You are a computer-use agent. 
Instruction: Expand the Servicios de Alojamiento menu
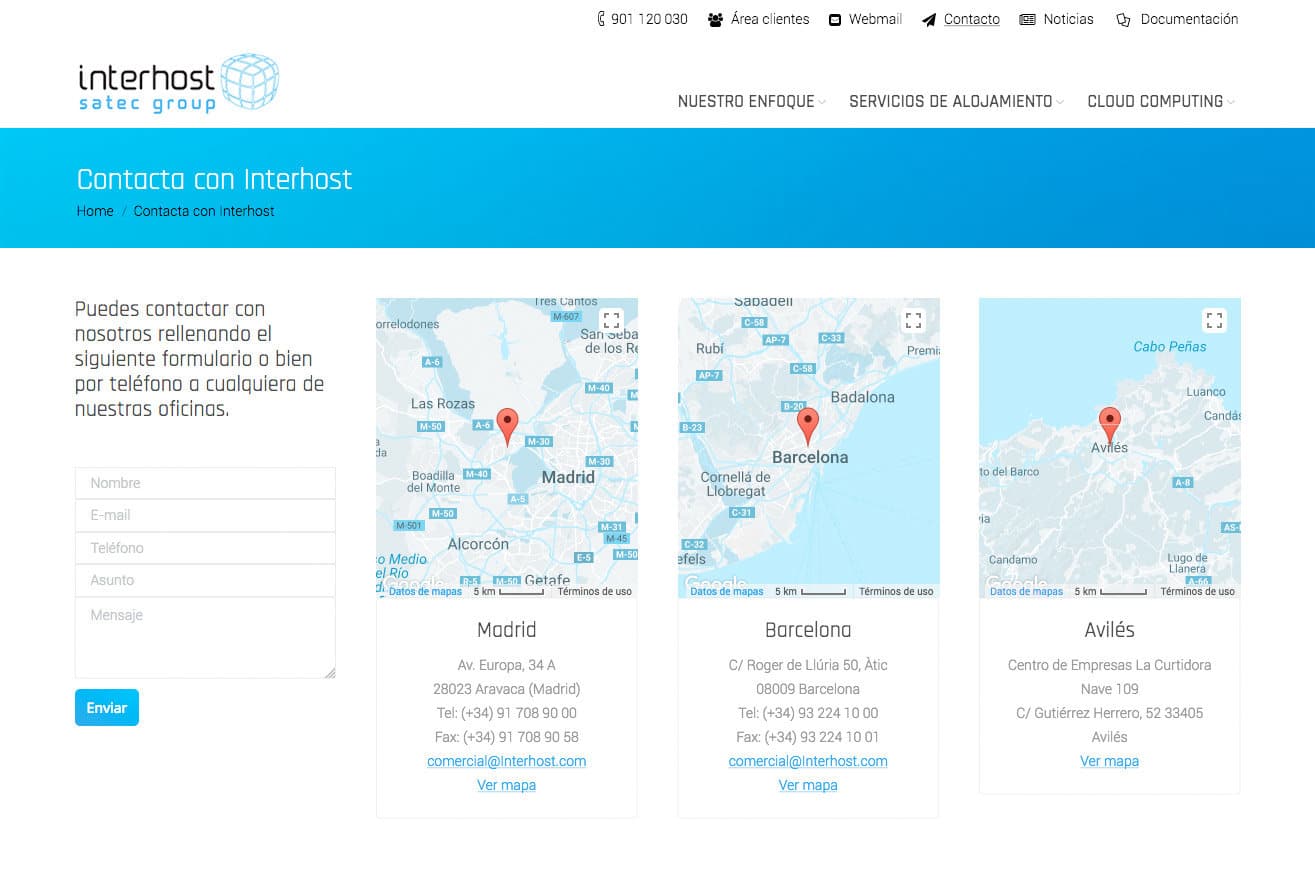[956, 101]
